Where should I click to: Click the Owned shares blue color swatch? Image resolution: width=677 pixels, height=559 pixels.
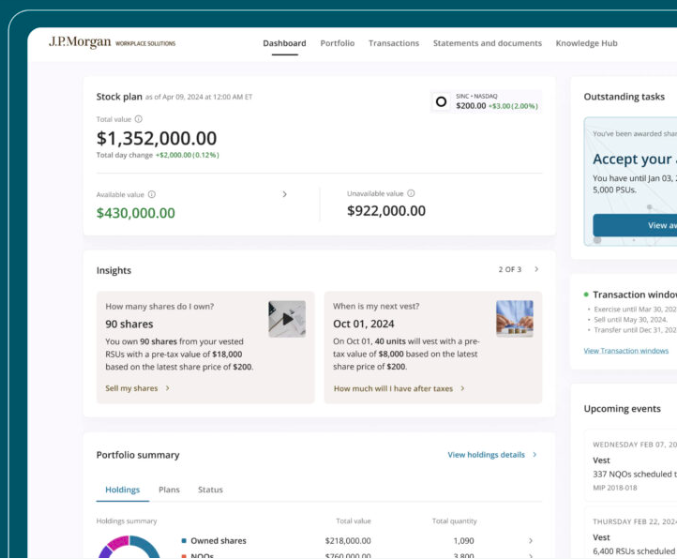[x=184, y=540]
